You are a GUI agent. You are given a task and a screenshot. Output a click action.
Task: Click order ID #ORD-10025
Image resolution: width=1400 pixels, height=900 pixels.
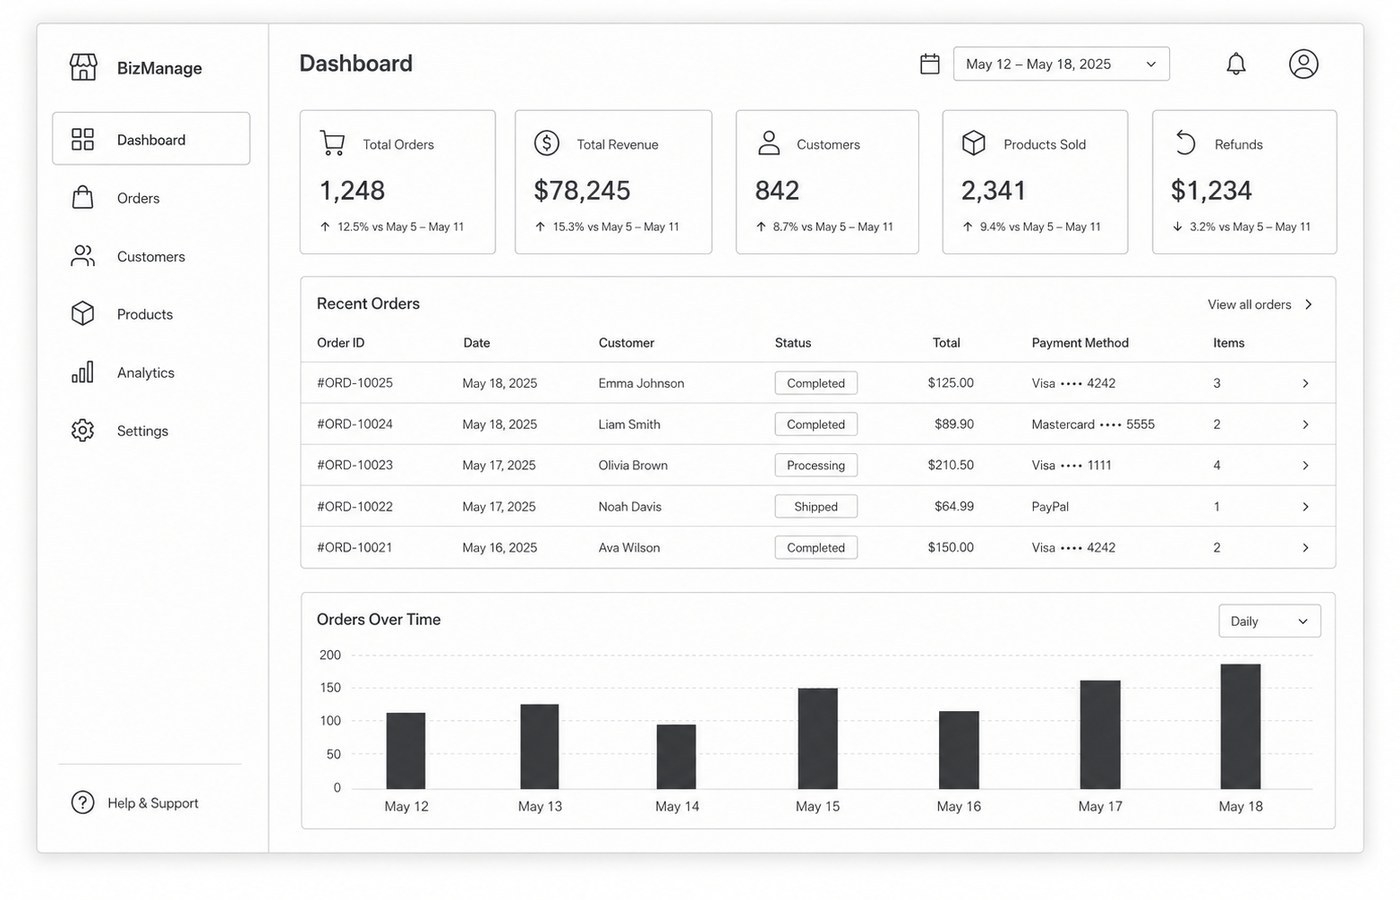tap(355, 383)
